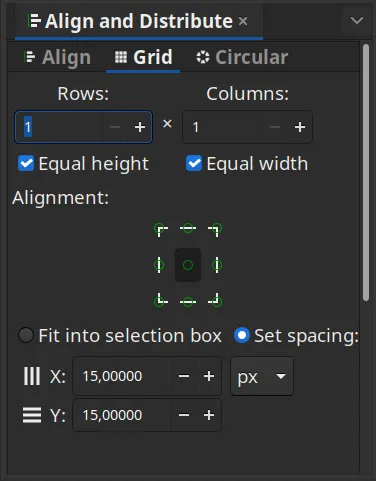Viewport: 376px width, 481px height.
Task: Select bottom-center alignment anchor
Action: click(188, 302)
